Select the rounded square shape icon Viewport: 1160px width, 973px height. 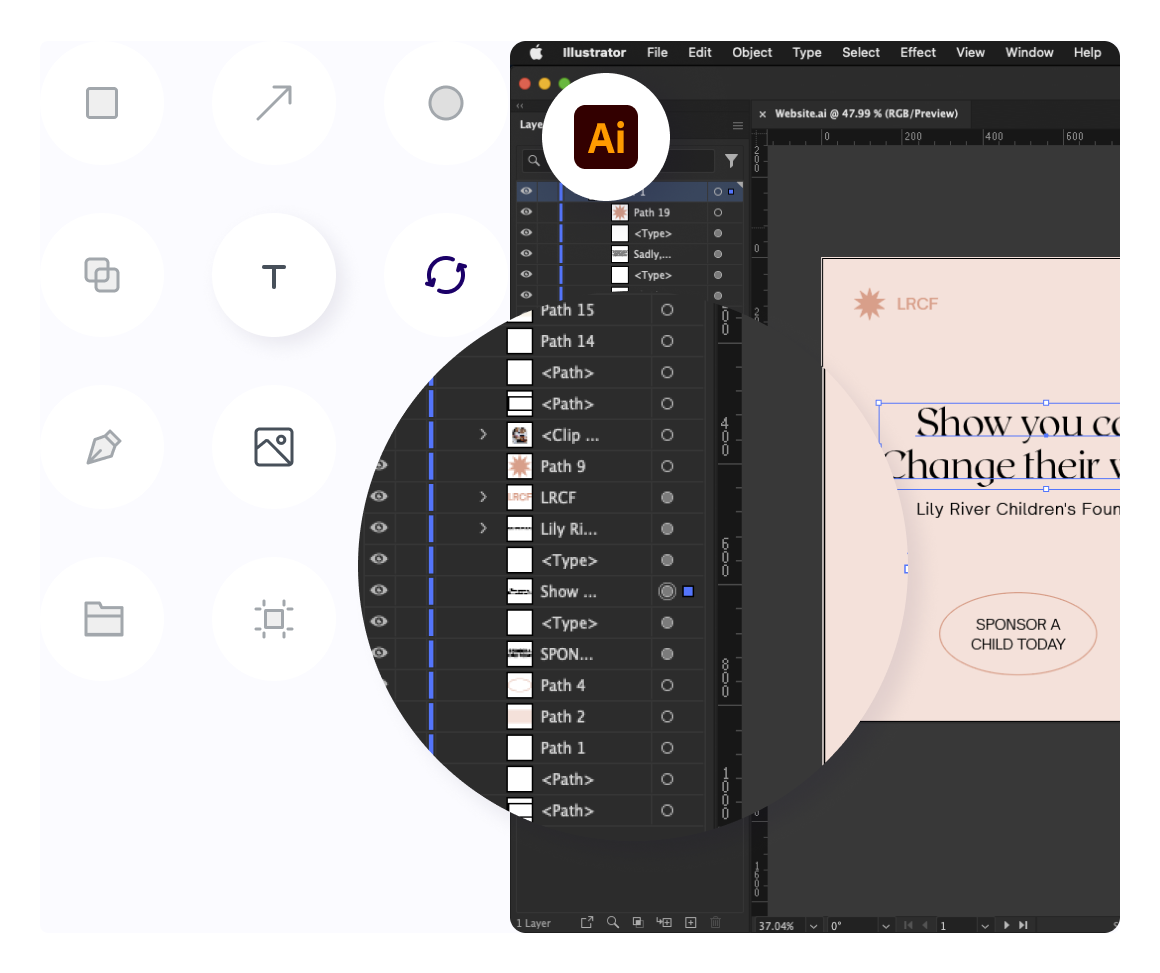[x=102, y=103]
